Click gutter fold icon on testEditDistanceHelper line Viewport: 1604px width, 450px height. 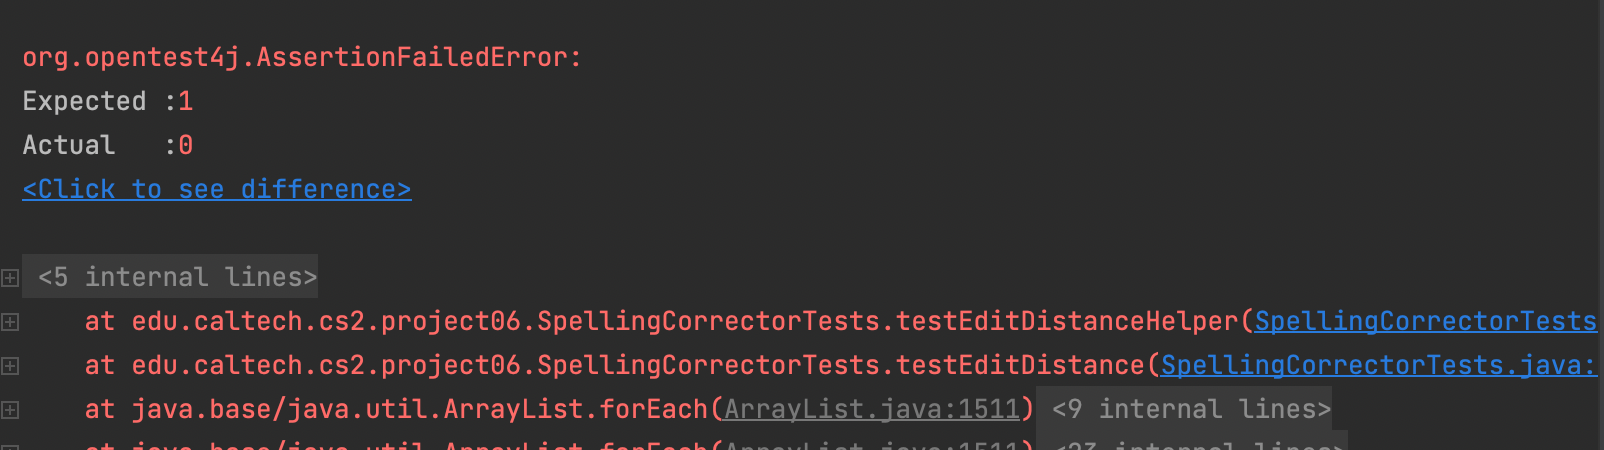[x=10, y=322]
